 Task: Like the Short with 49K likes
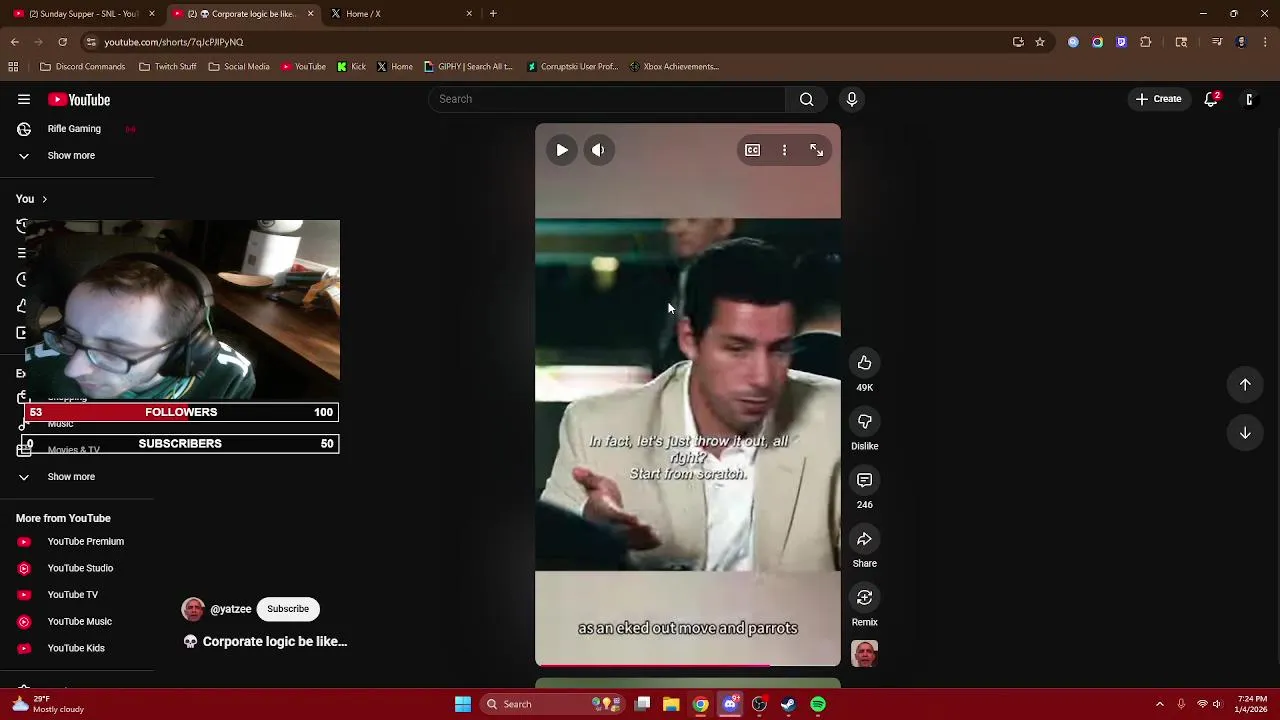pos(864,363)
